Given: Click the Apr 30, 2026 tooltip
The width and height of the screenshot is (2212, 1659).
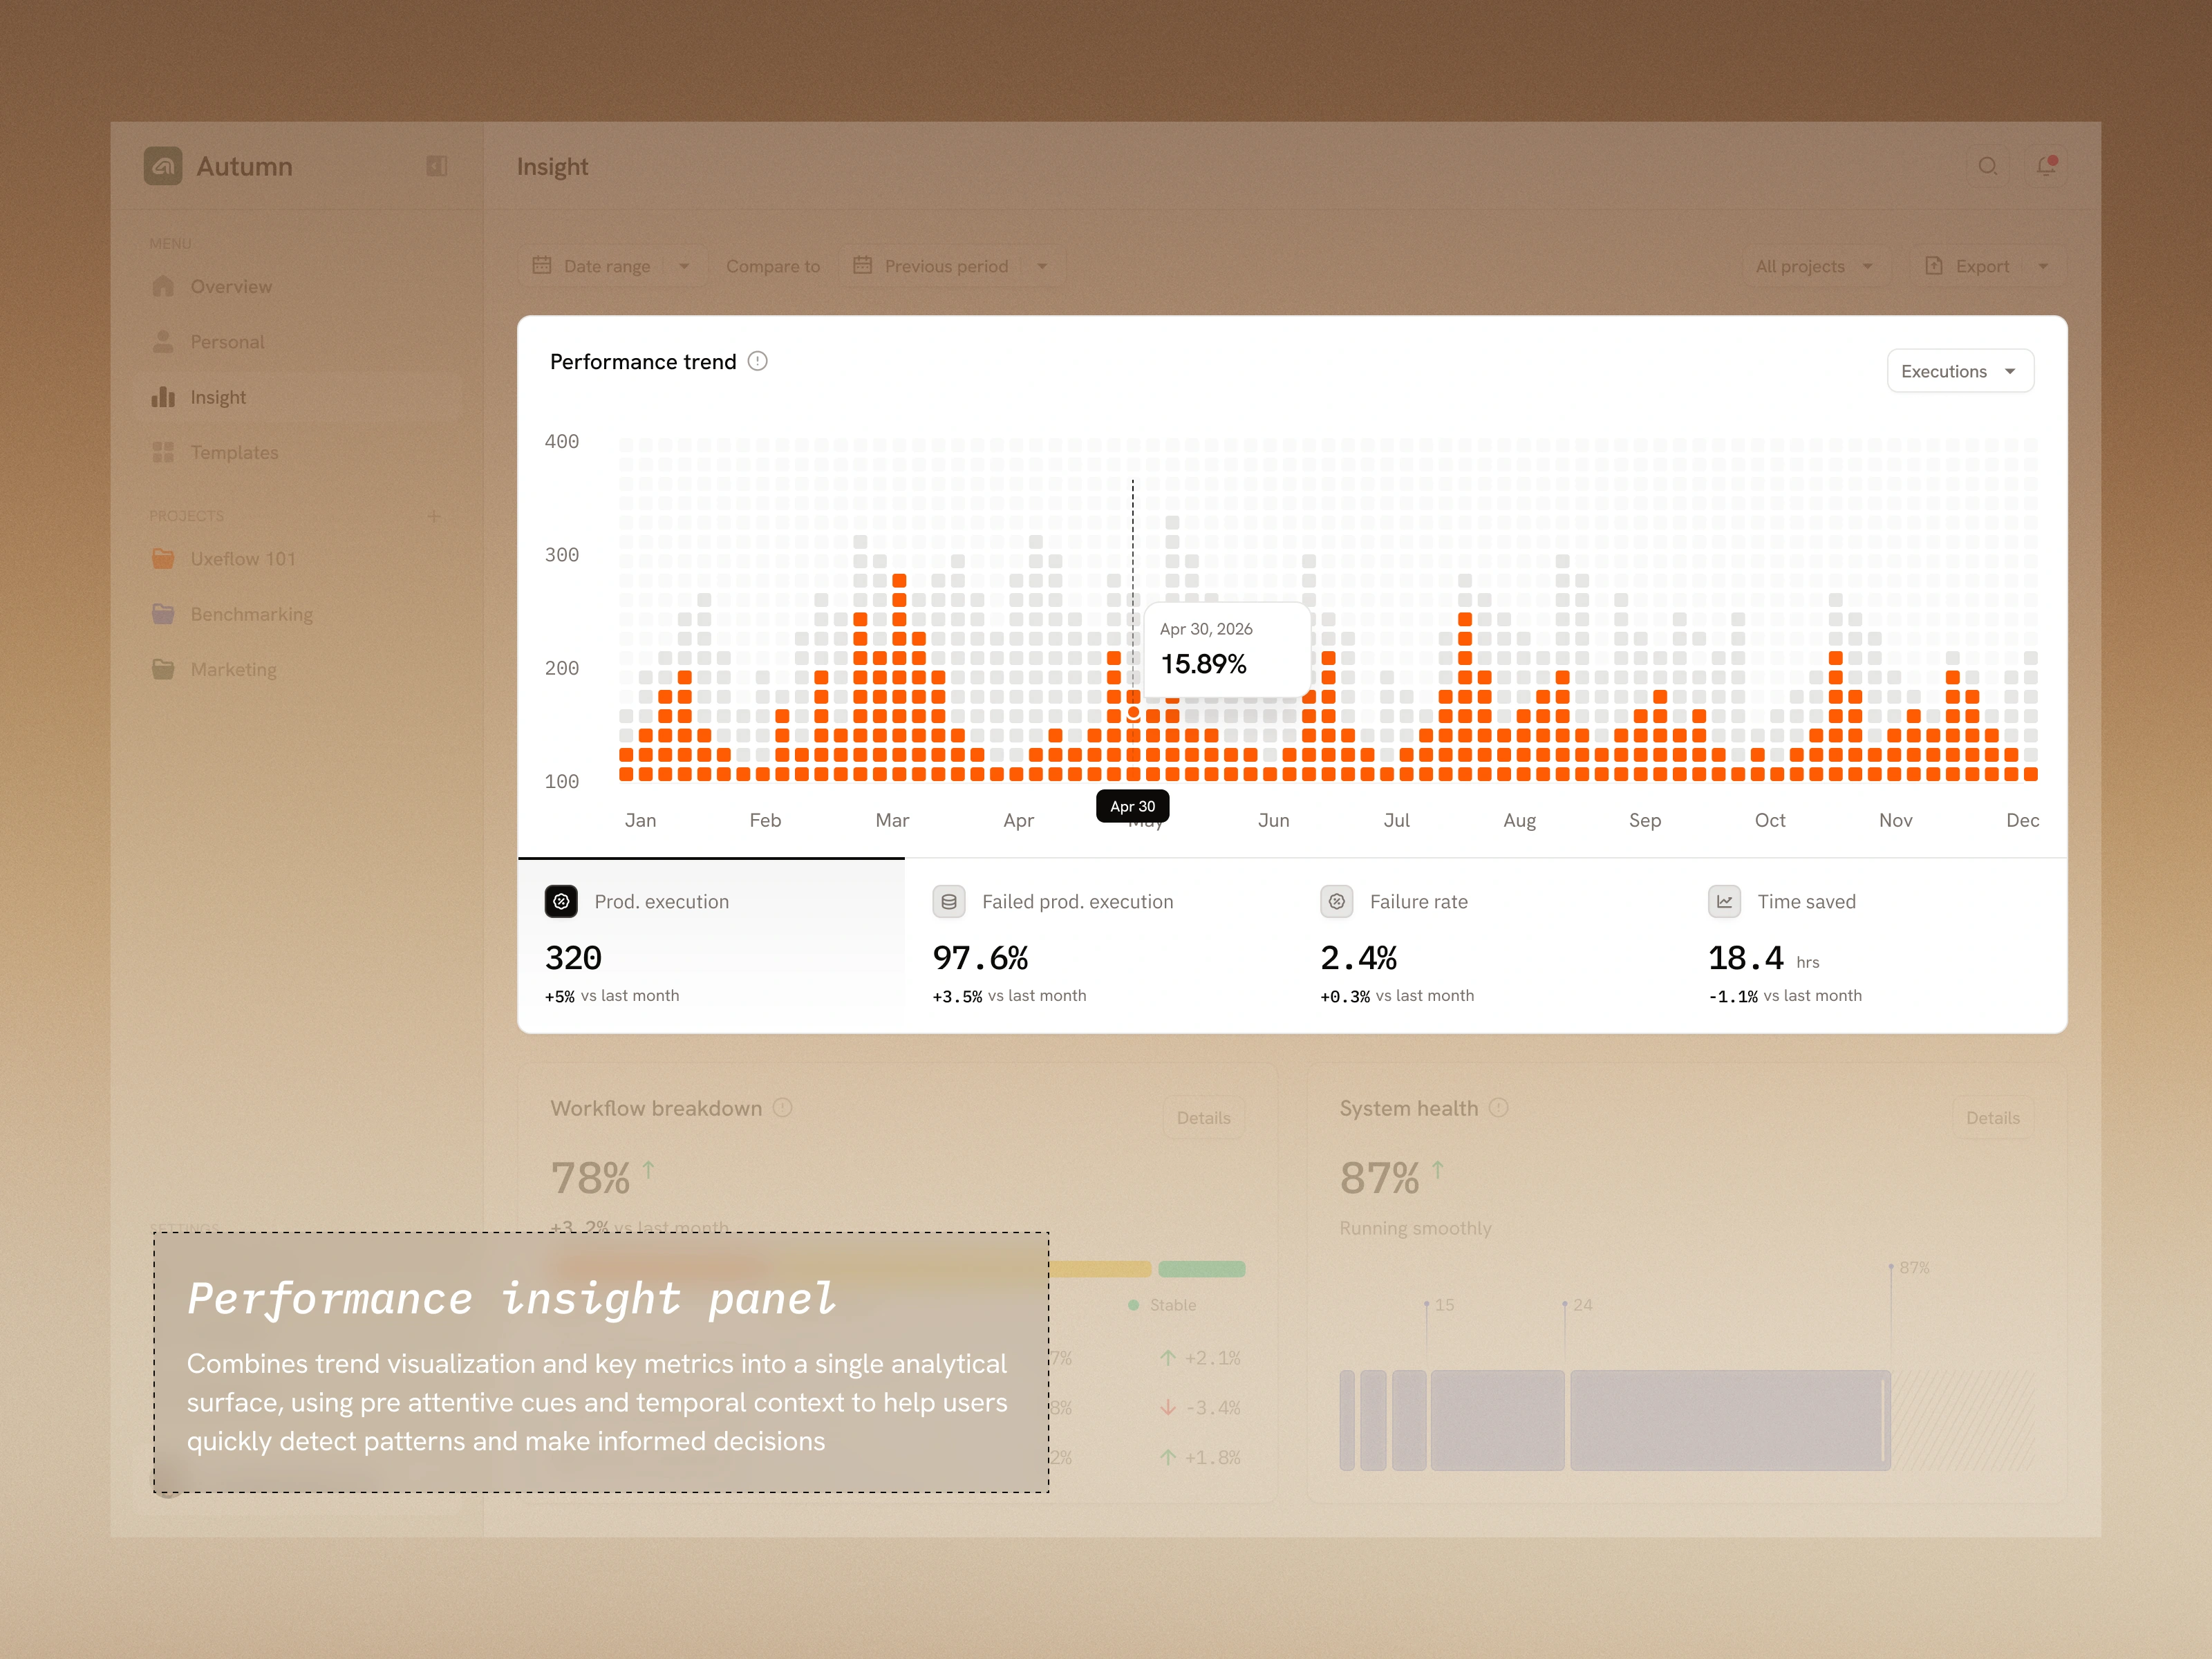Looking at the screenshot, I should pos(1227,649).
